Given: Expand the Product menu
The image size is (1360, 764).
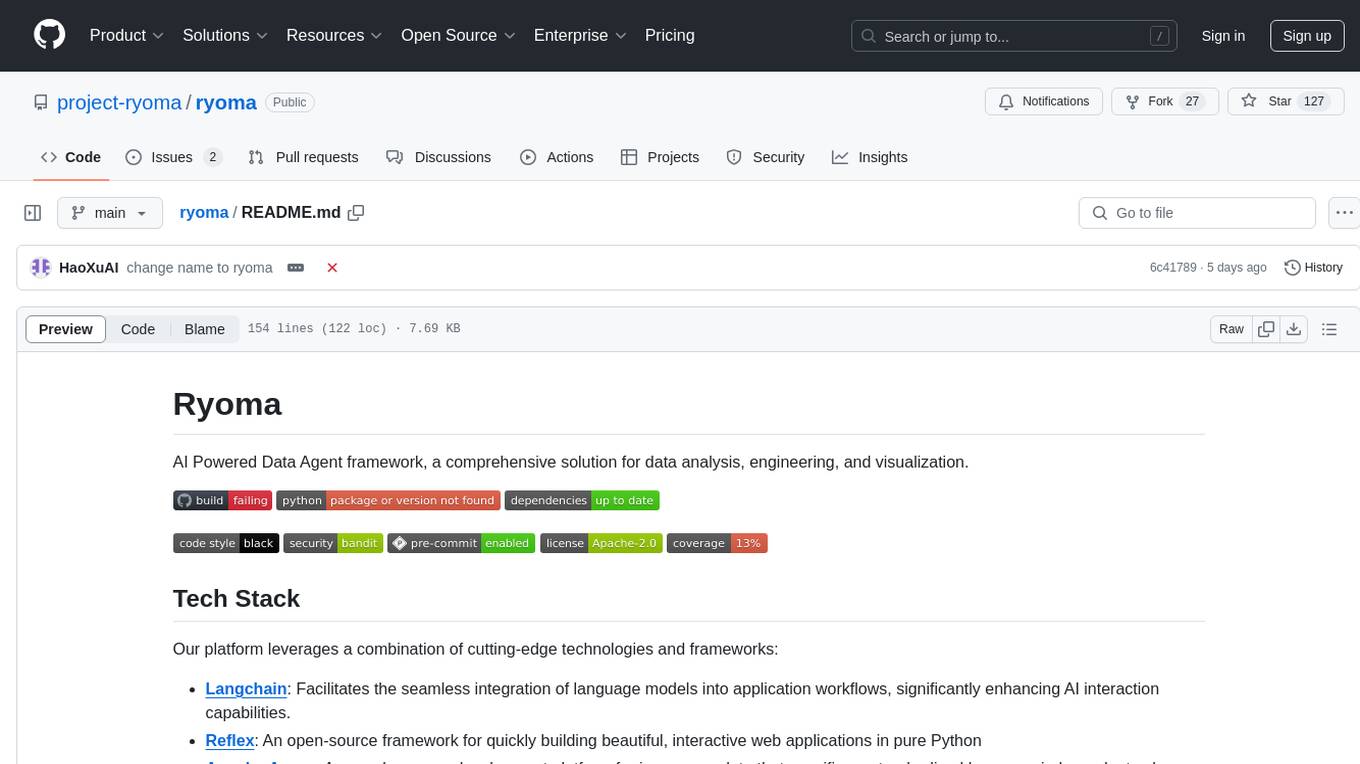Looking at the screenshot, I should click(127, 35).
